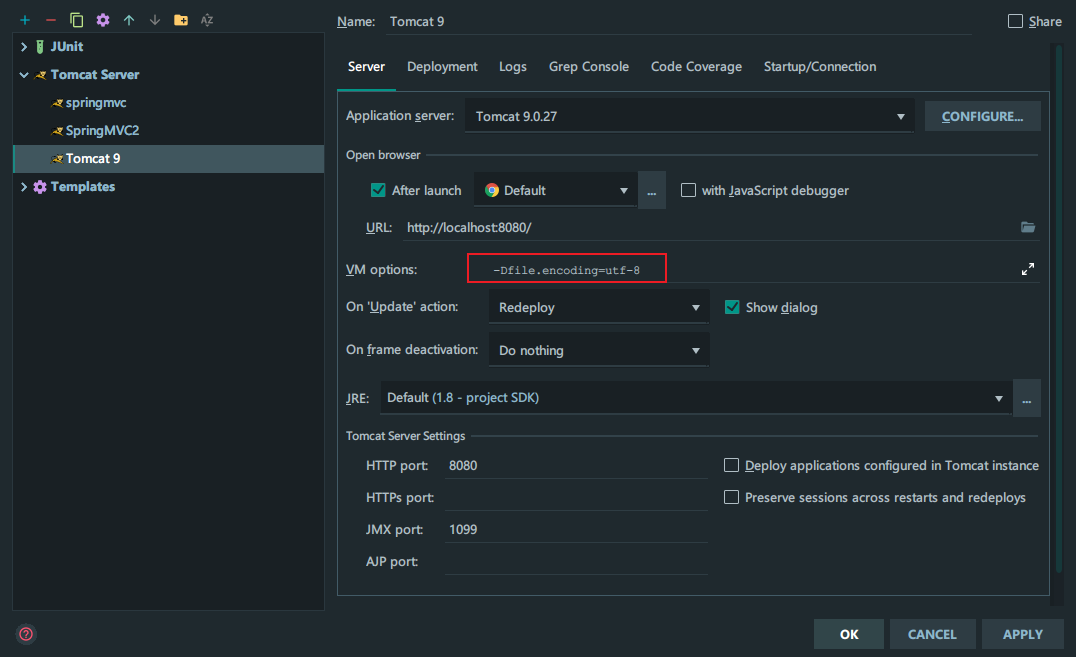This screenshot has width=1076, height=657.
Task: Toggle the Share checkbox
Action: pos(1015,21)
